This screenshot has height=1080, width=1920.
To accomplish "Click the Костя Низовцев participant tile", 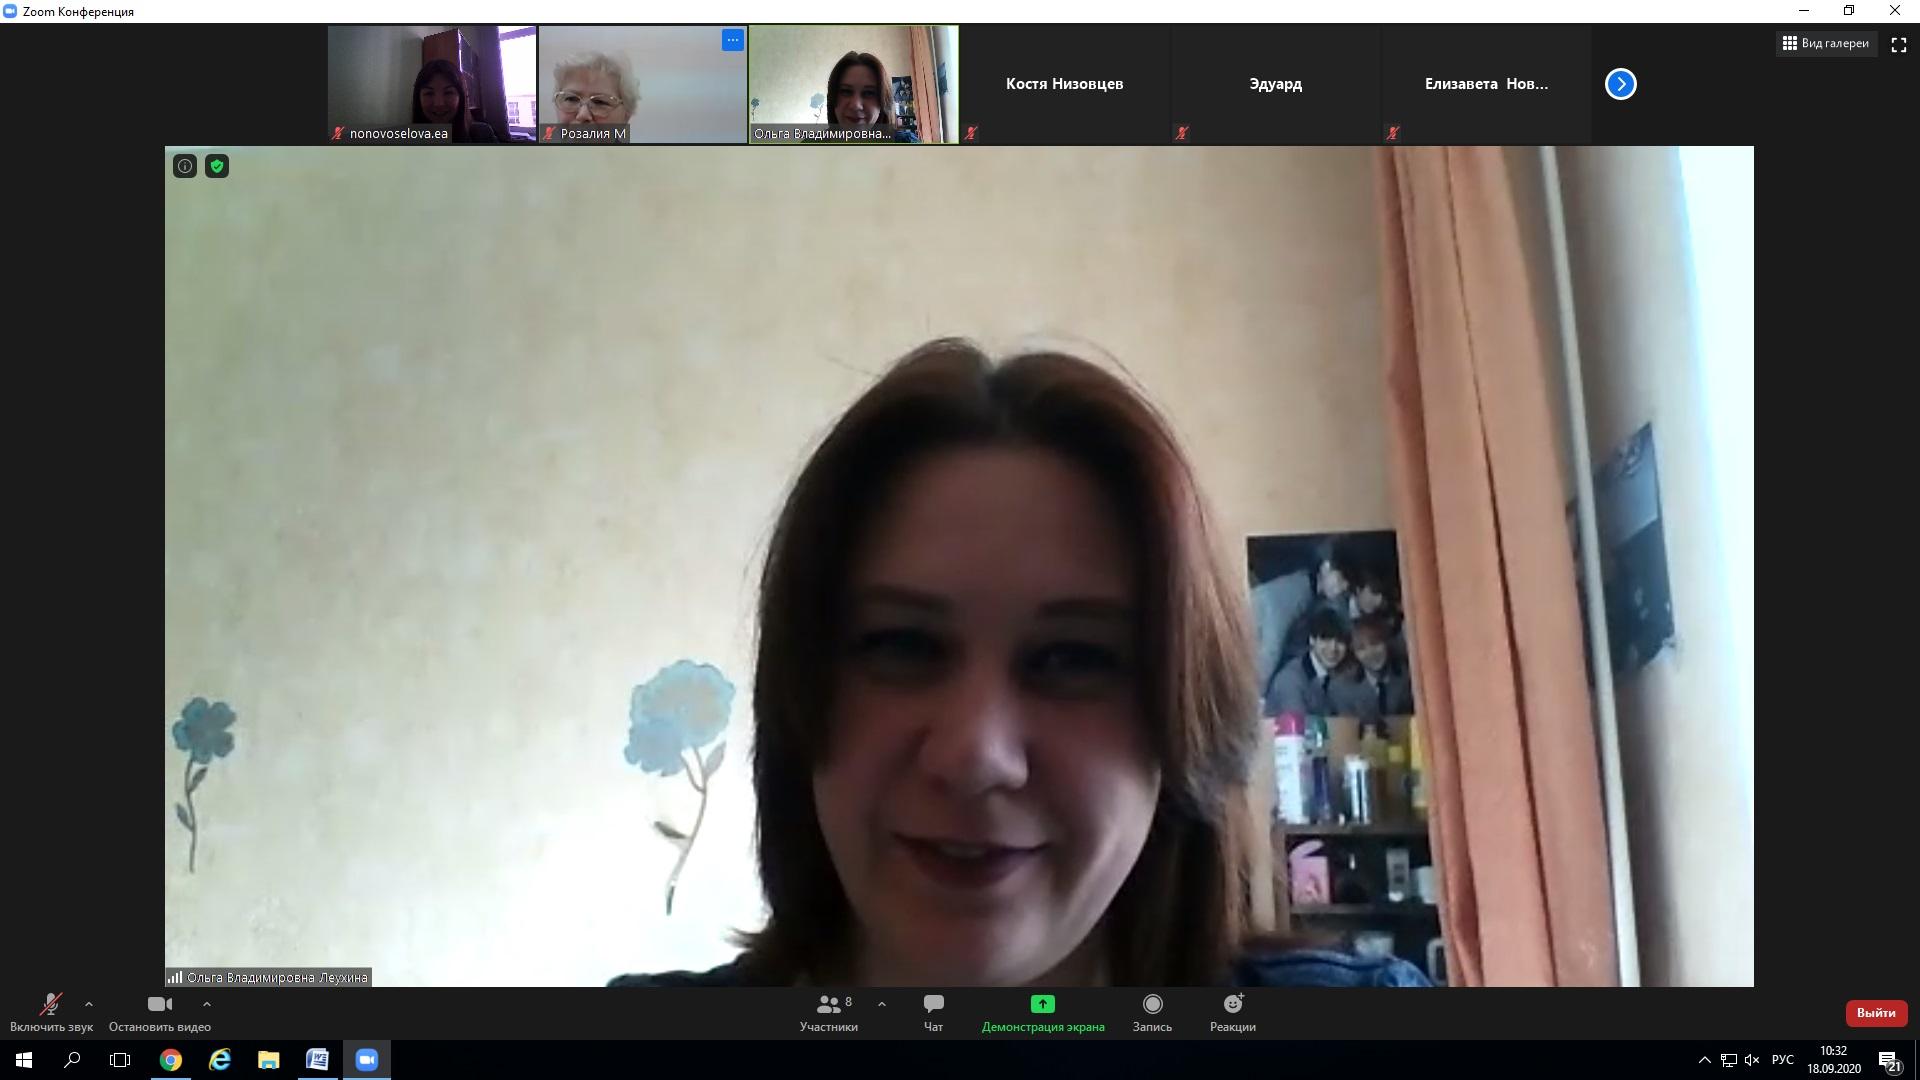I will click(1064, 84).
